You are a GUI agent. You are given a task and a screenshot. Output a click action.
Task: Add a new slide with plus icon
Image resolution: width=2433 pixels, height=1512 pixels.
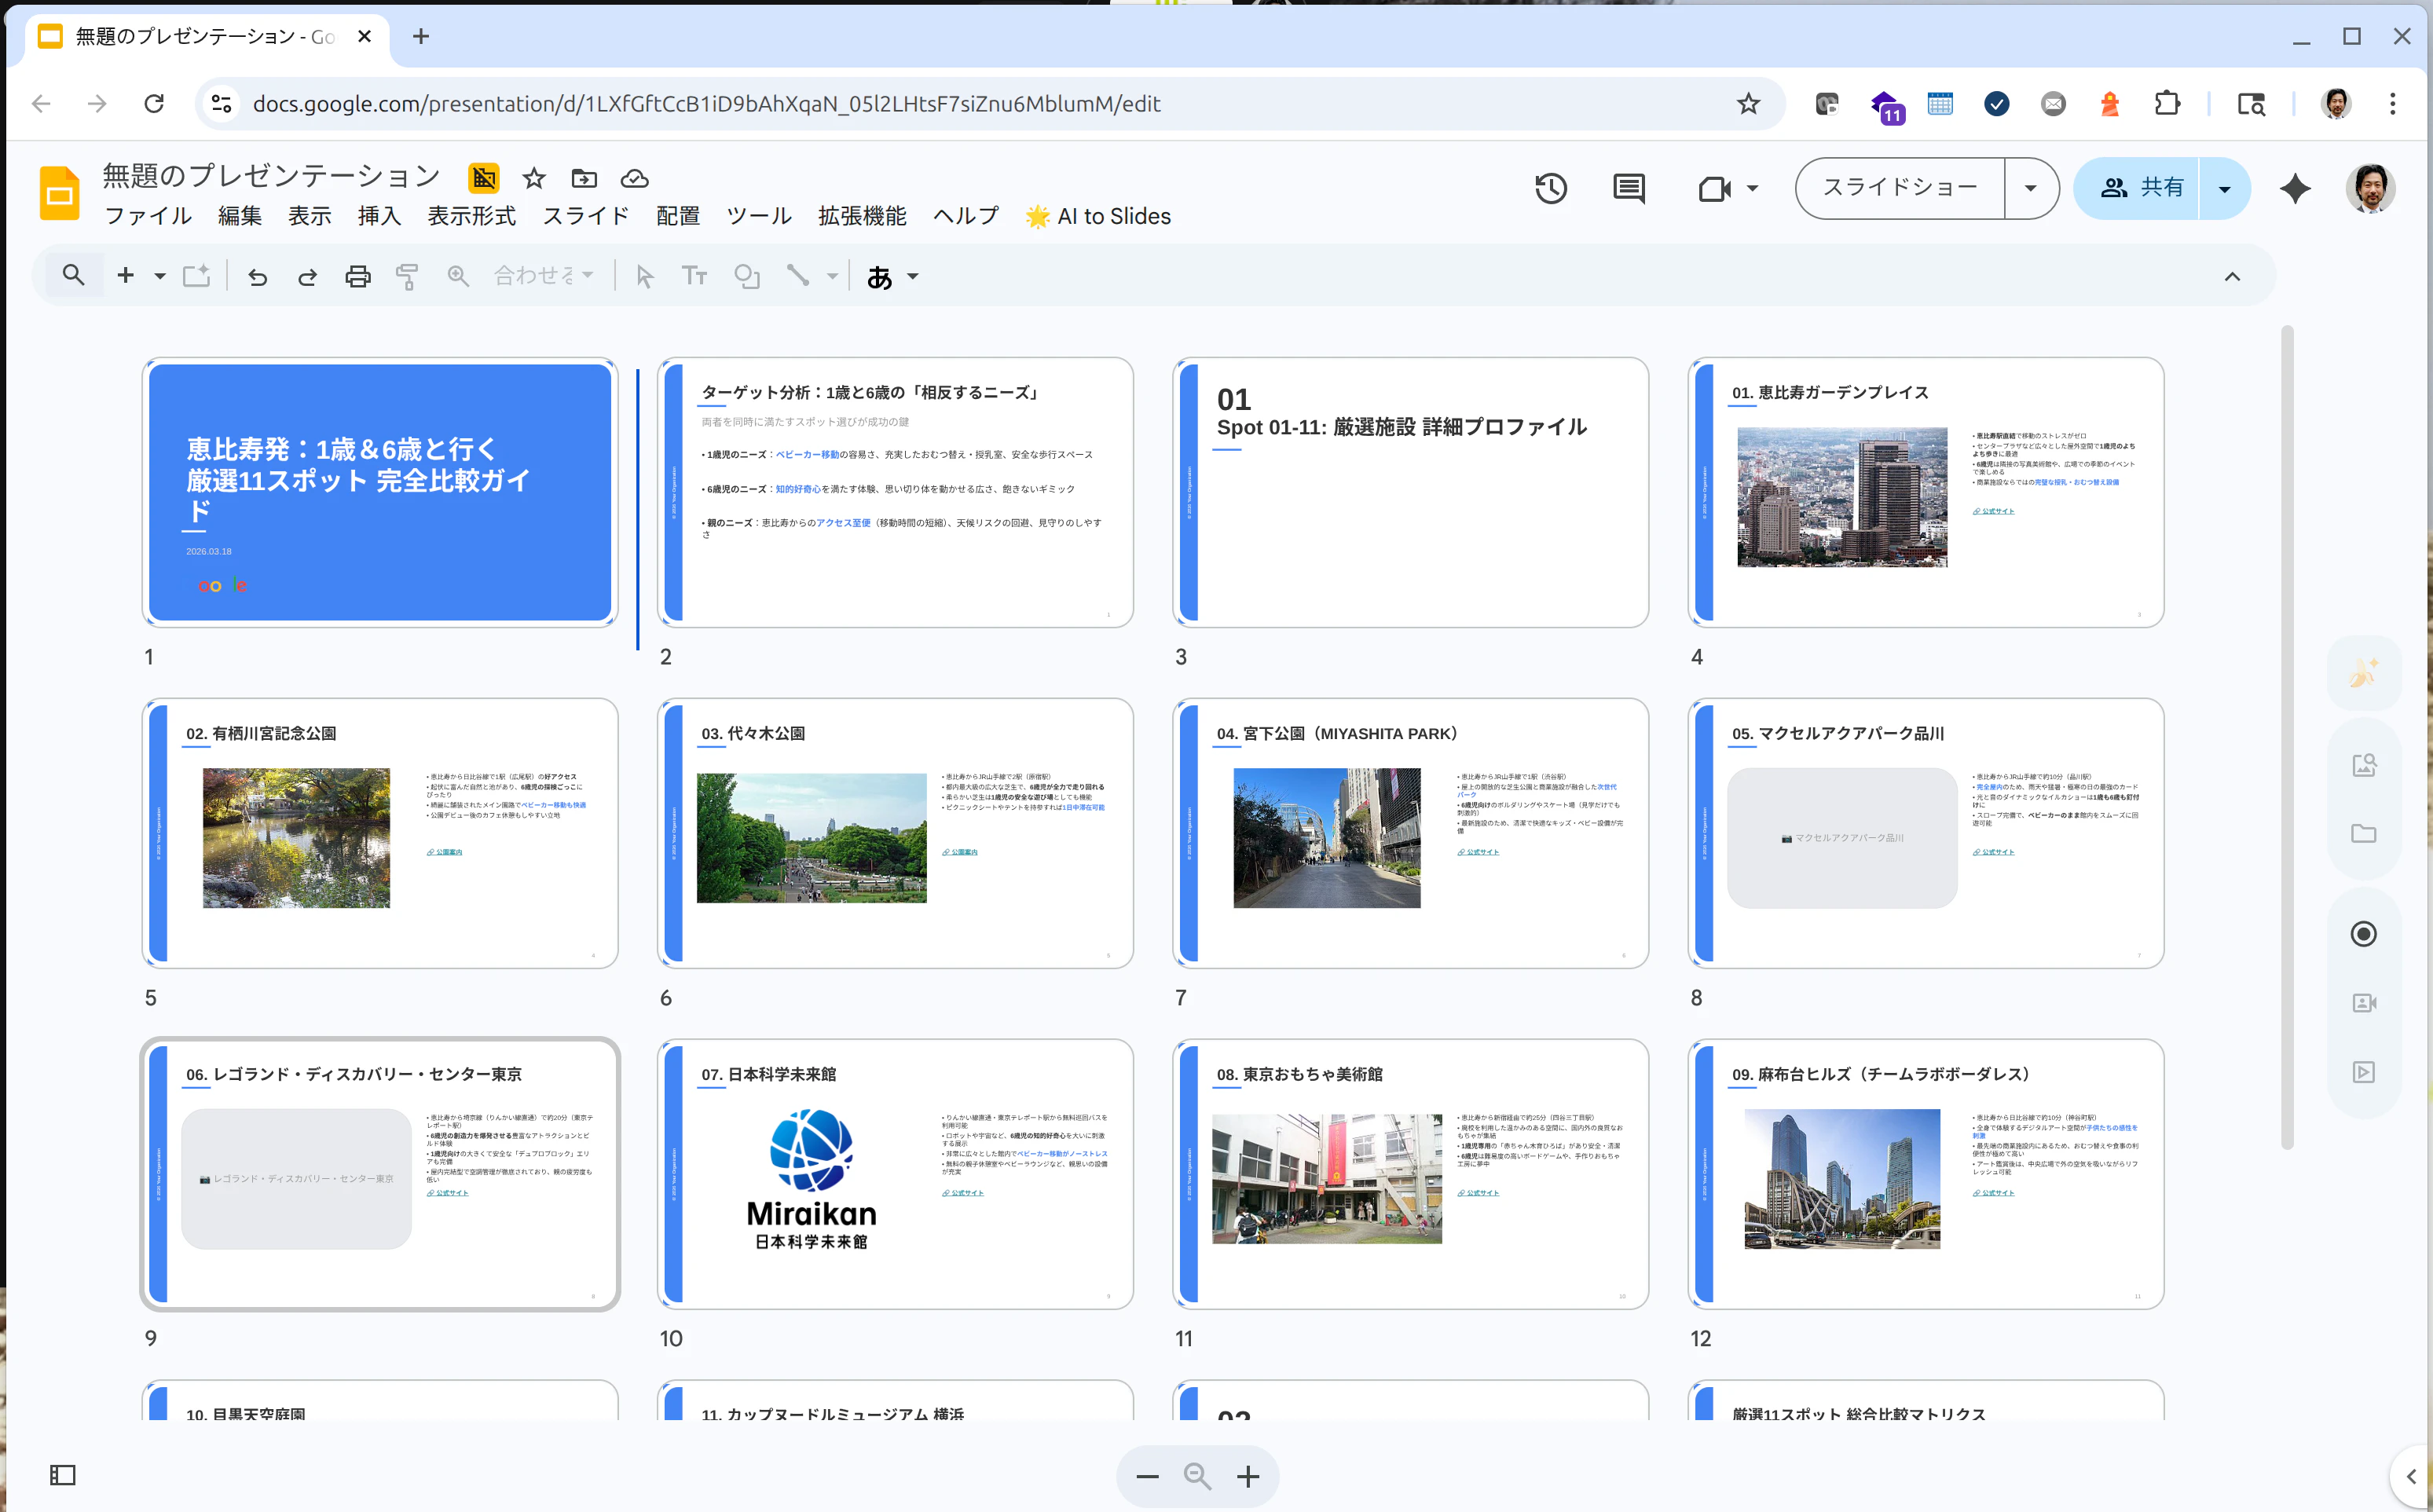pyautogui.click(x=126, y=276)
